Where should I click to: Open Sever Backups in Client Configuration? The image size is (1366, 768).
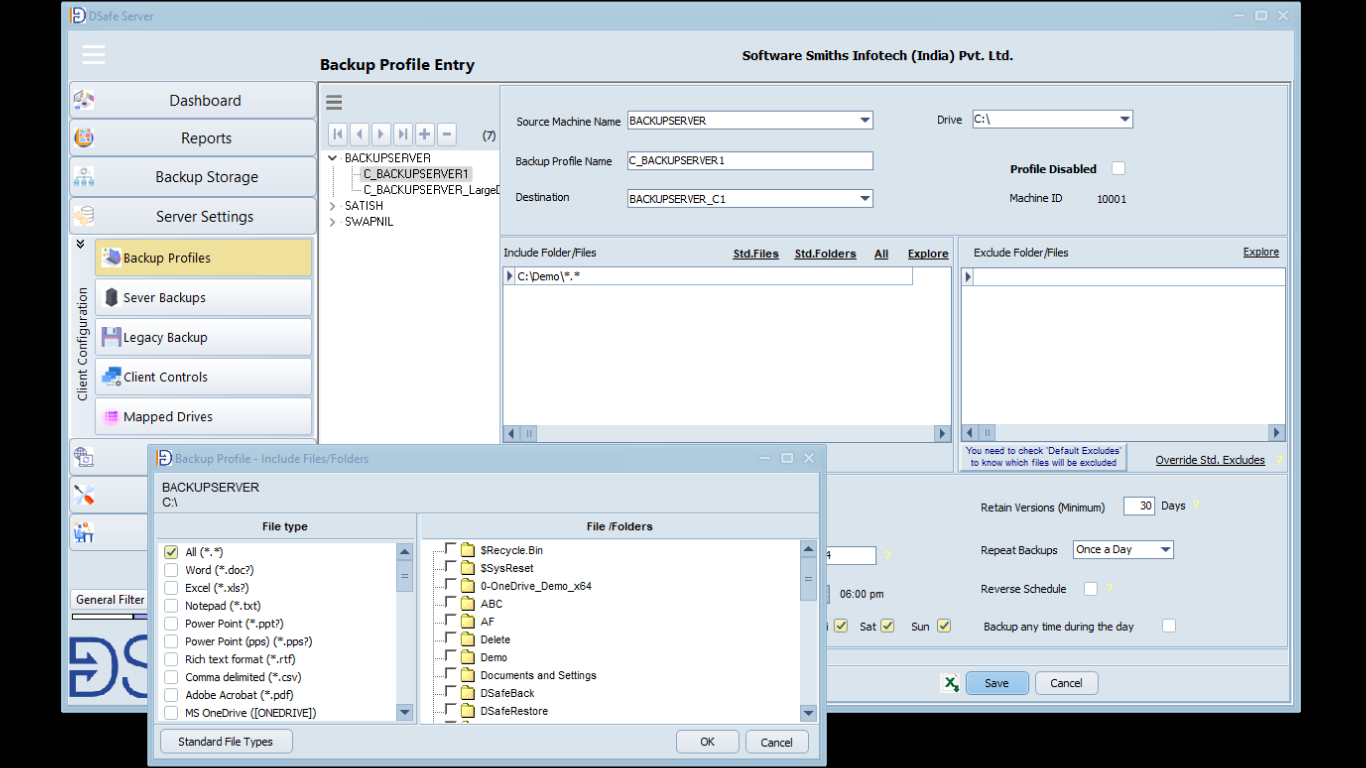click(203, 297)
